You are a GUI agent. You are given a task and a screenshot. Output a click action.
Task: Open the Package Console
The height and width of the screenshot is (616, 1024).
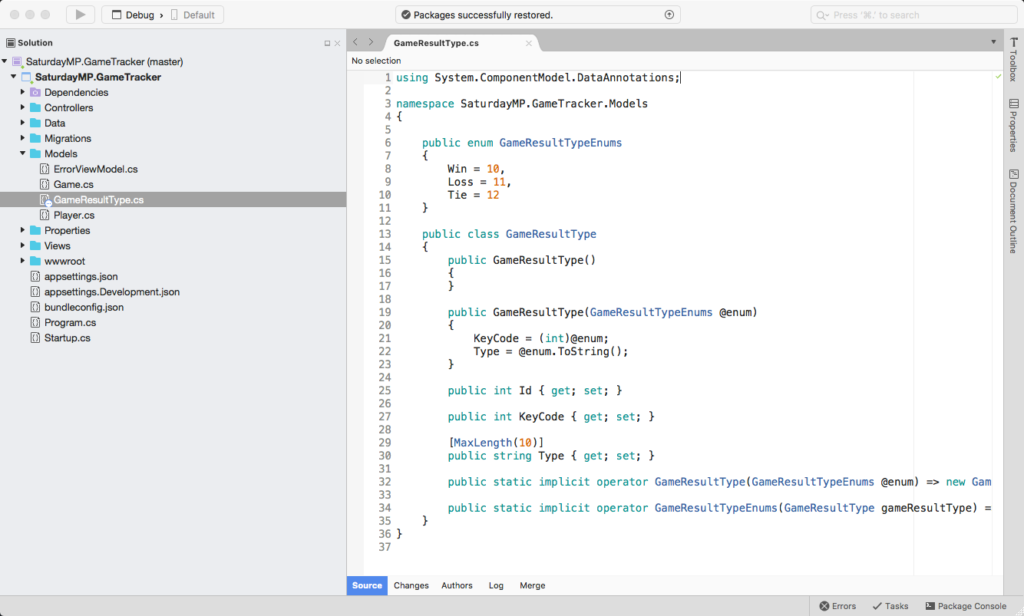tap(965, 605)
